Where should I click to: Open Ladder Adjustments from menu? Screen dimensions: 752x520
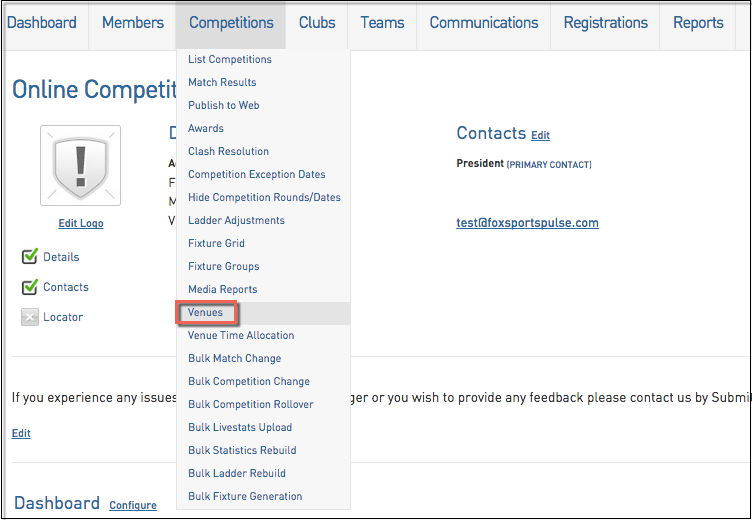click(236, 220)
